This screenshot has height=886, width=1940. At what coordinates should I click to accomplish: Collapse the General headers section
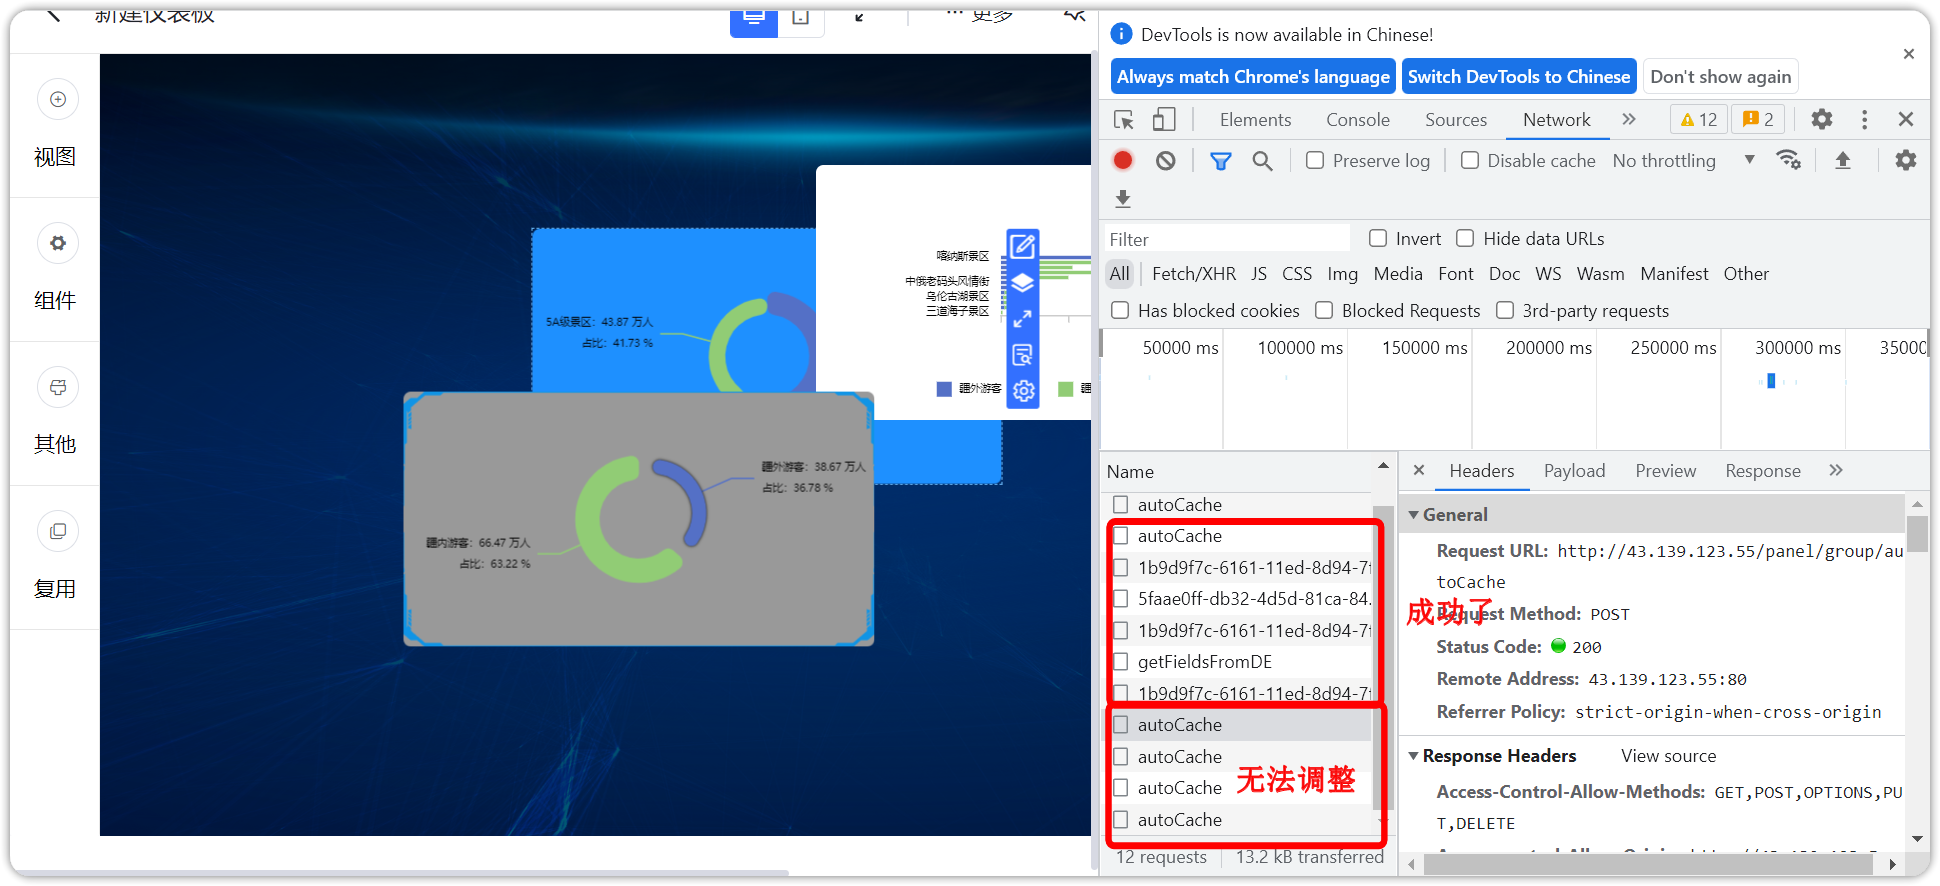pyautogui.click(x=1414, y=515)
